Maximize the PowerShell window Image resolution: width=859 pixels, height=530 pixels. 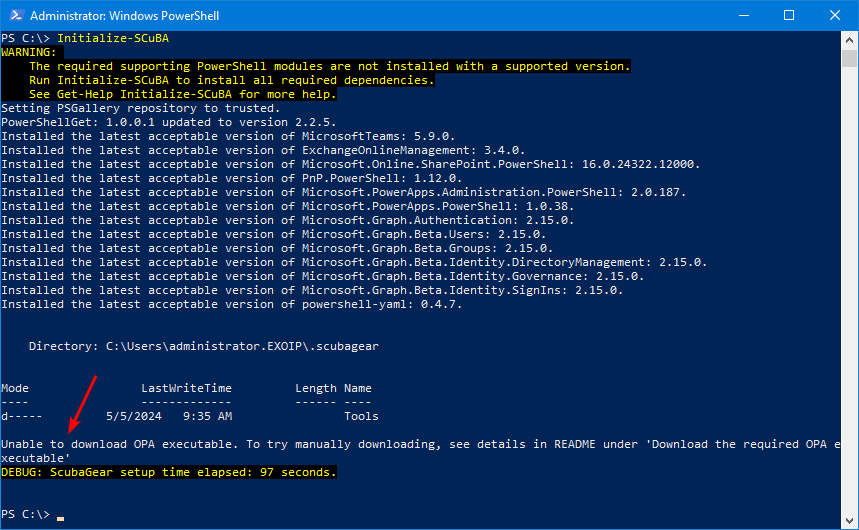pos(789,16)
